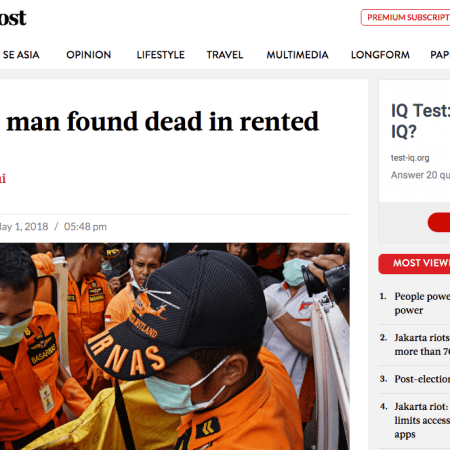Open the IQ Test advertisement title
The image size is (450, 450).
tap(420, 121)
